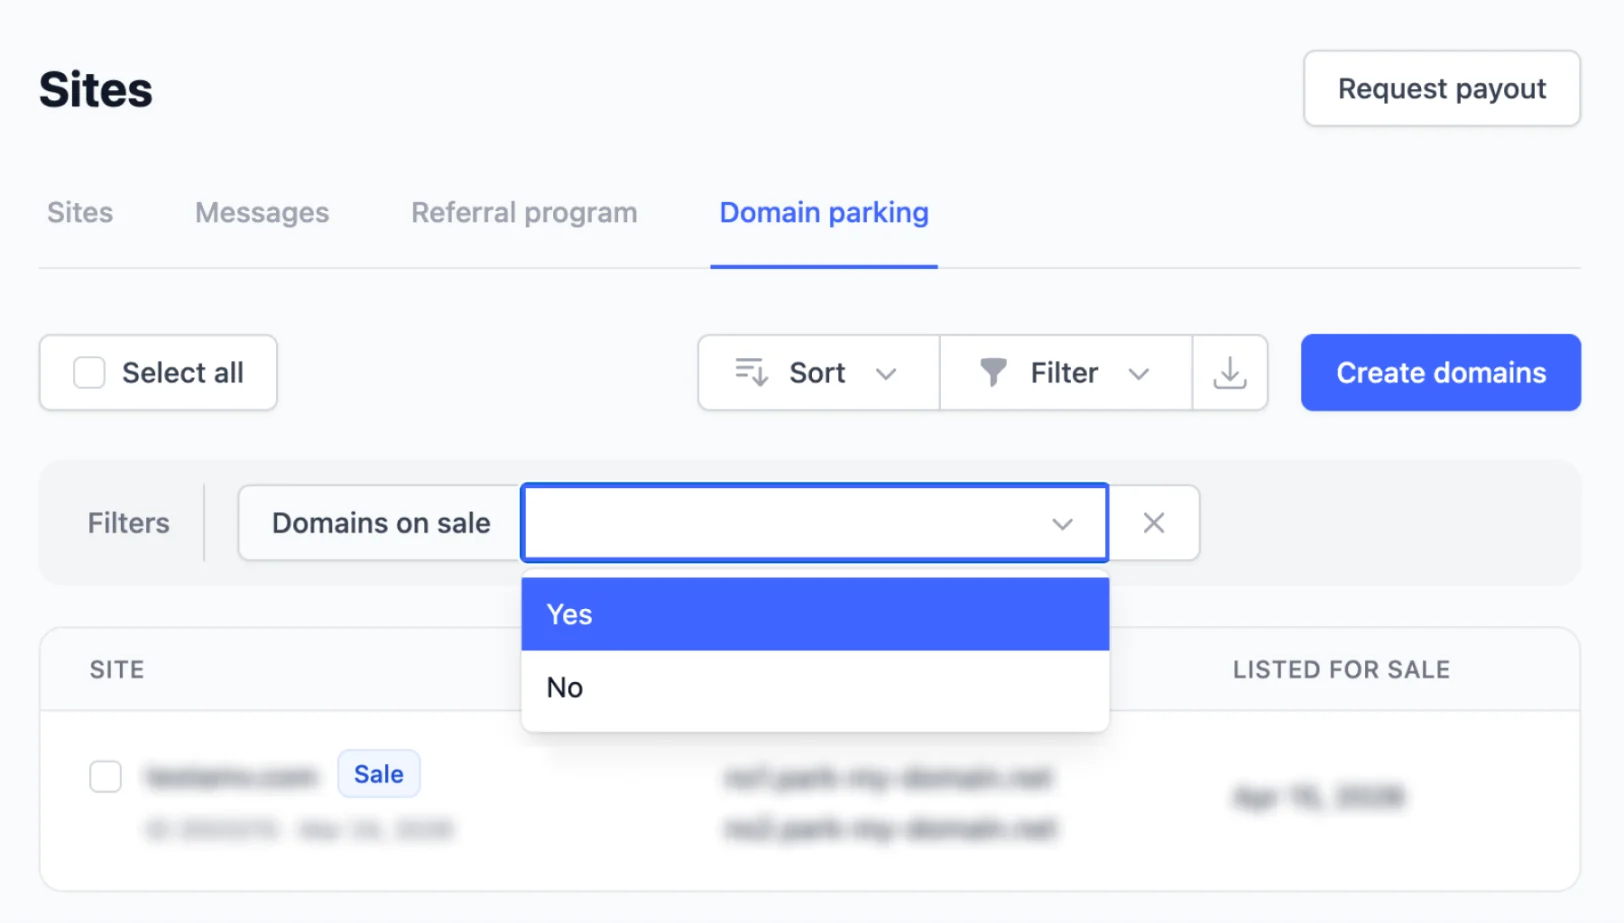Image resolution: width=1624 pixels, height=923 pixels.
Task: Check the first site row checkbox
Action: [105, 776]
